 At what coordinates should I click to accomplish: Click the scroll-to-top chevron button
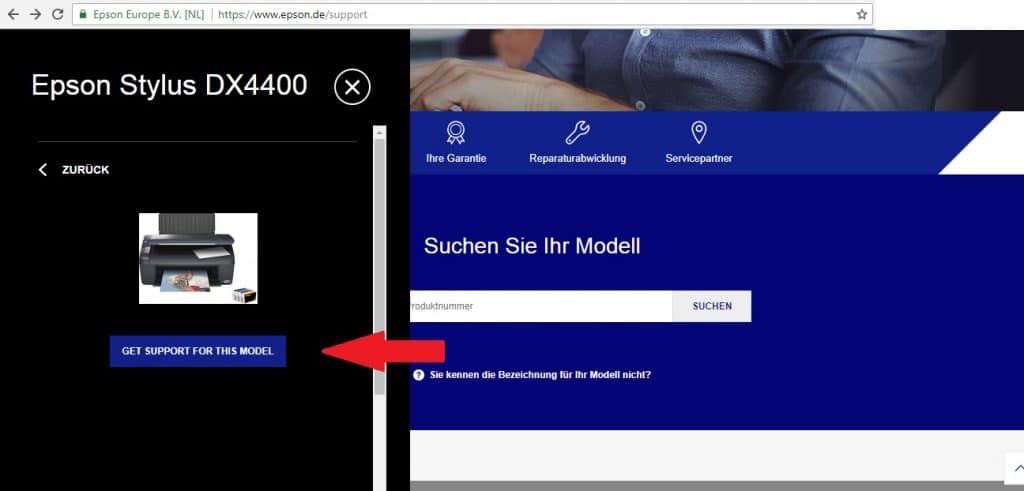[x=1016, y=467]
